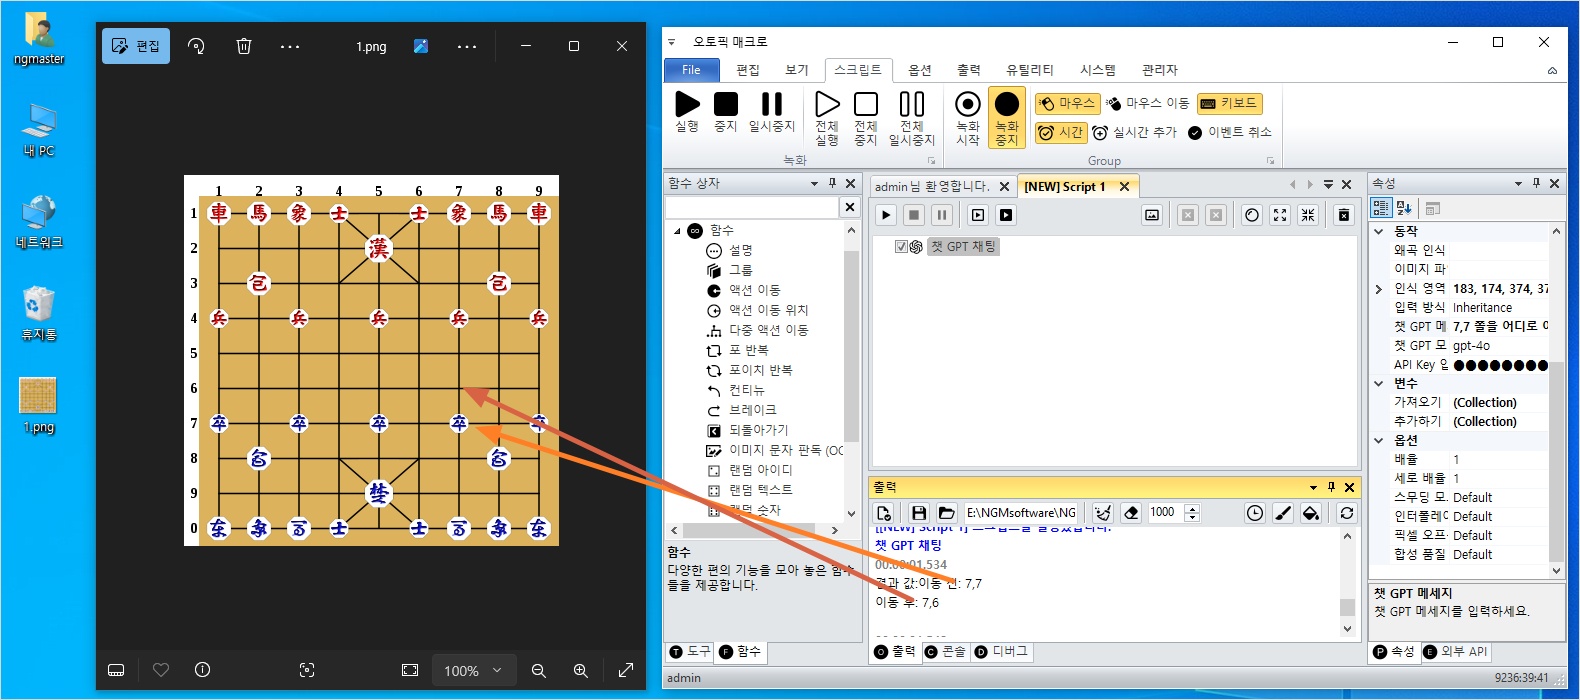Open the 함수 상자 panel options dropdown arrow
The height and width of the screenshot is (700, 1580).
814,184
